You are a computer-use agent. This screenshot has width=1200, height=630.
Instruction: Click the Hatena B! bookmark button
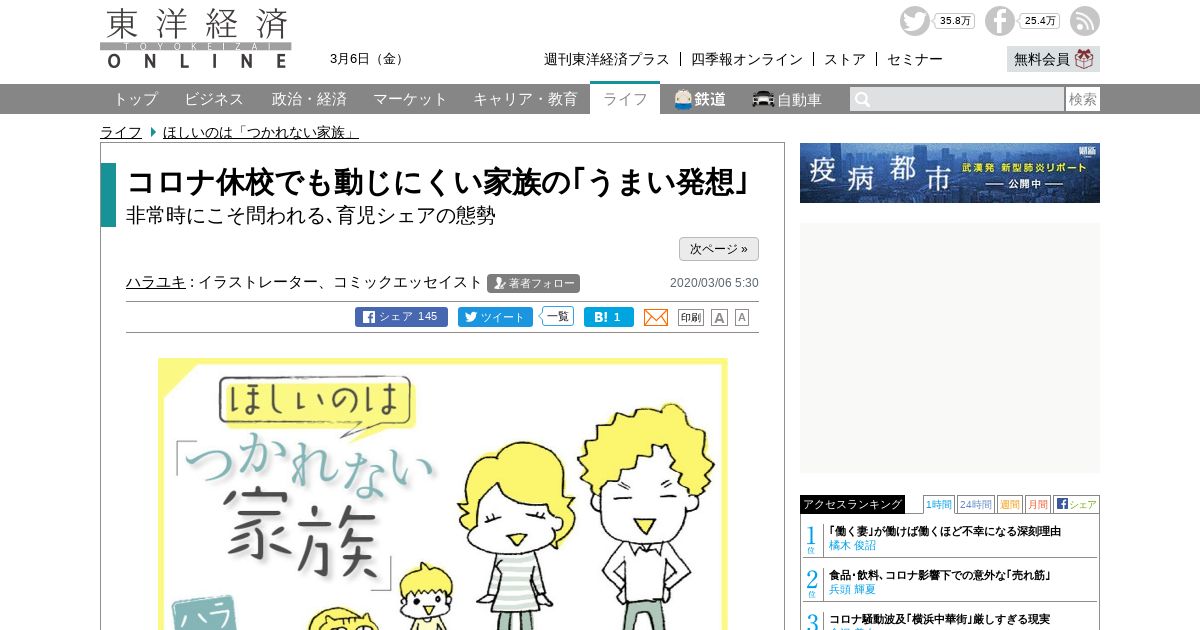pos(609,317)
